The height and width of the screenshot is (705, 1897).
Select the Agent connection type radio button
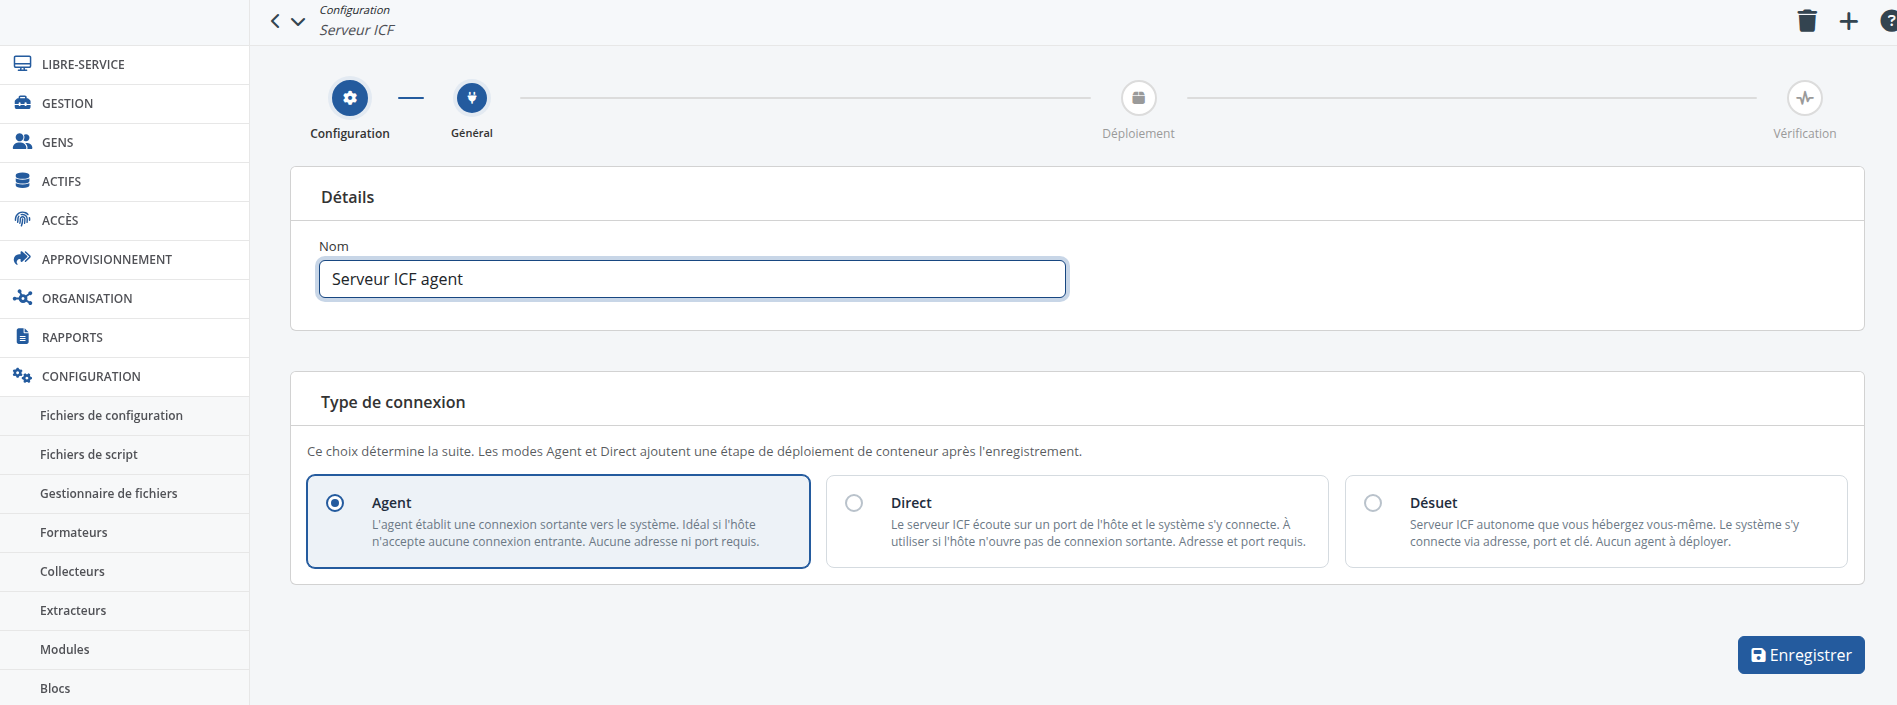click(x=335, y=503)
